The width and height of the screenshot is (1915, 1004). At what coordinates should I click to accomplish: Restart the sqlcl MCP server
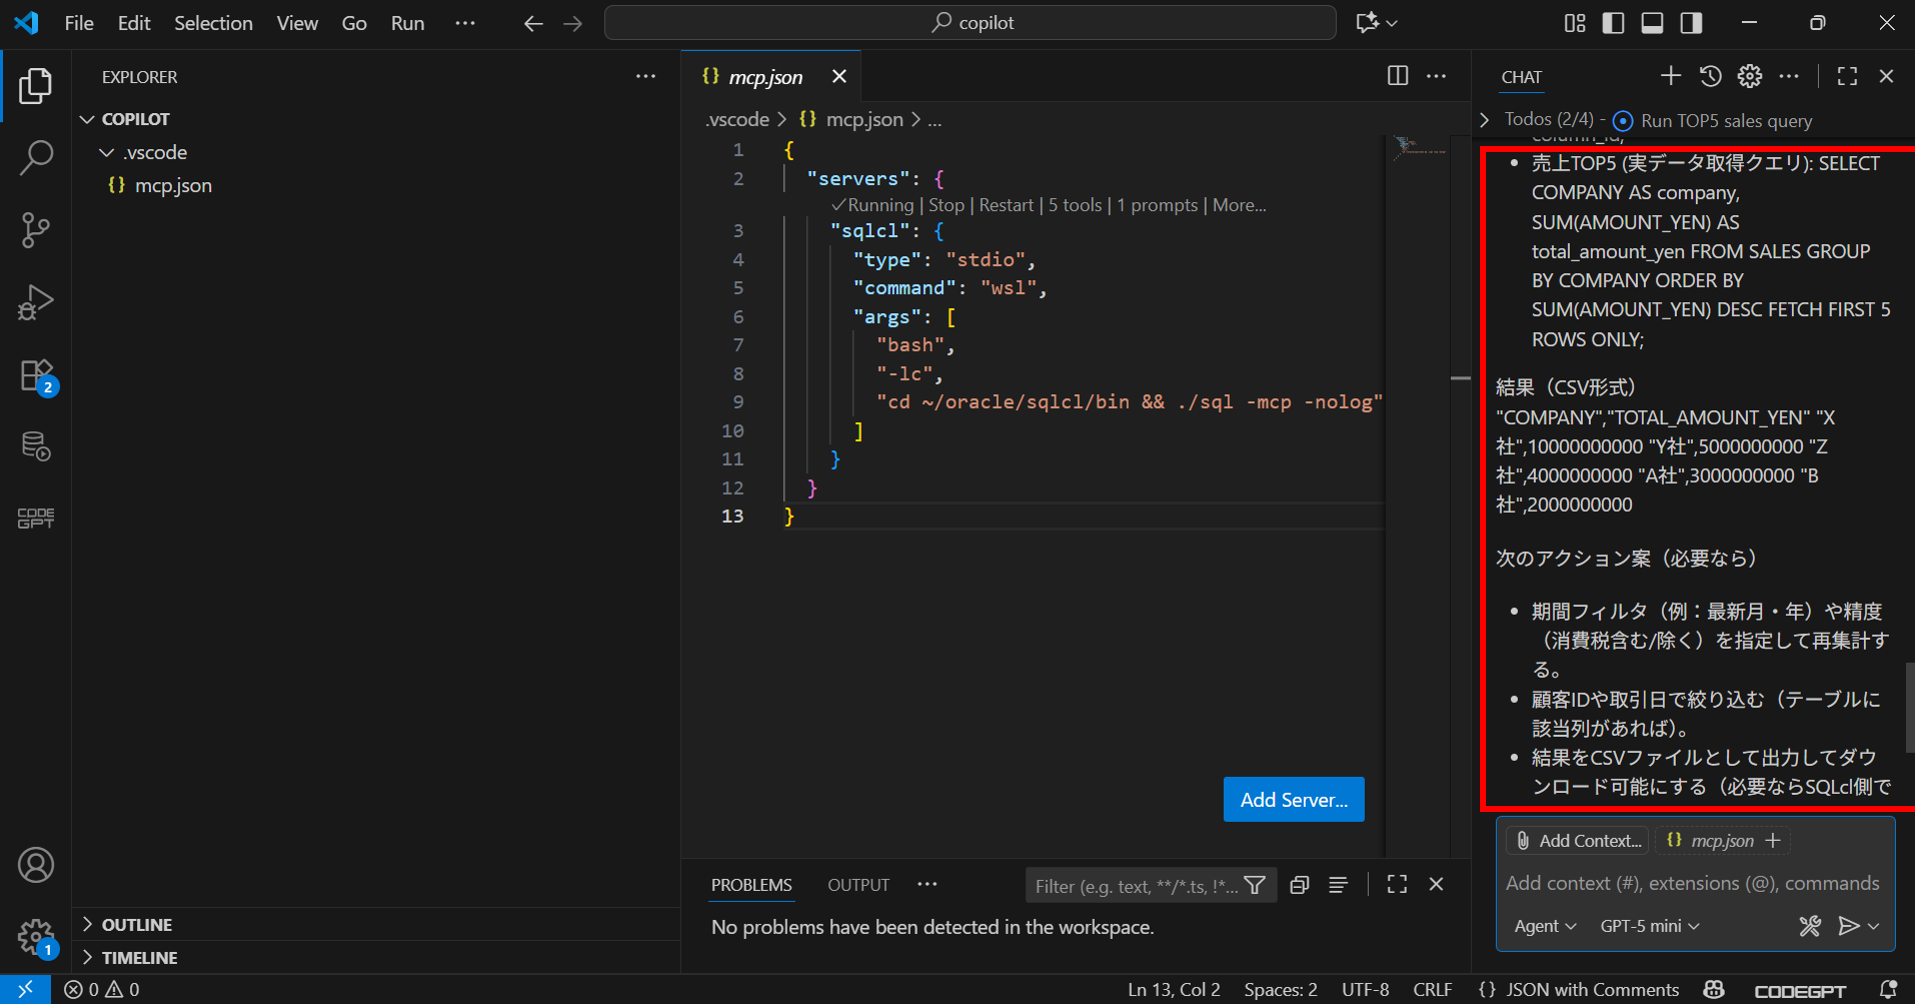click(1005, 205)
